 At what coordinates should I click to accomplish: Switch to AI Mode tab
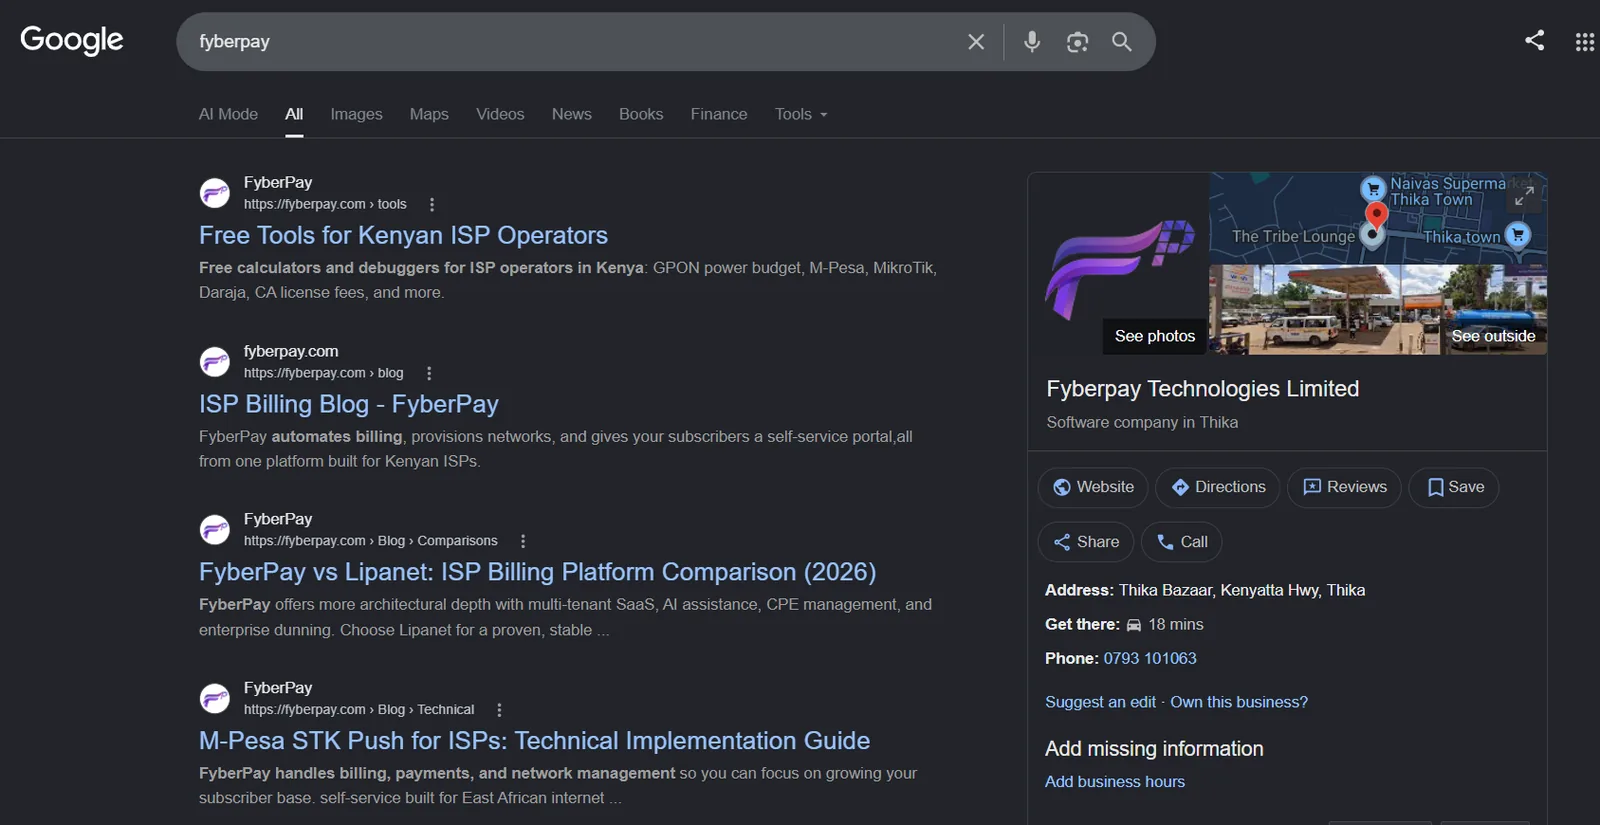tap(228, 114)
